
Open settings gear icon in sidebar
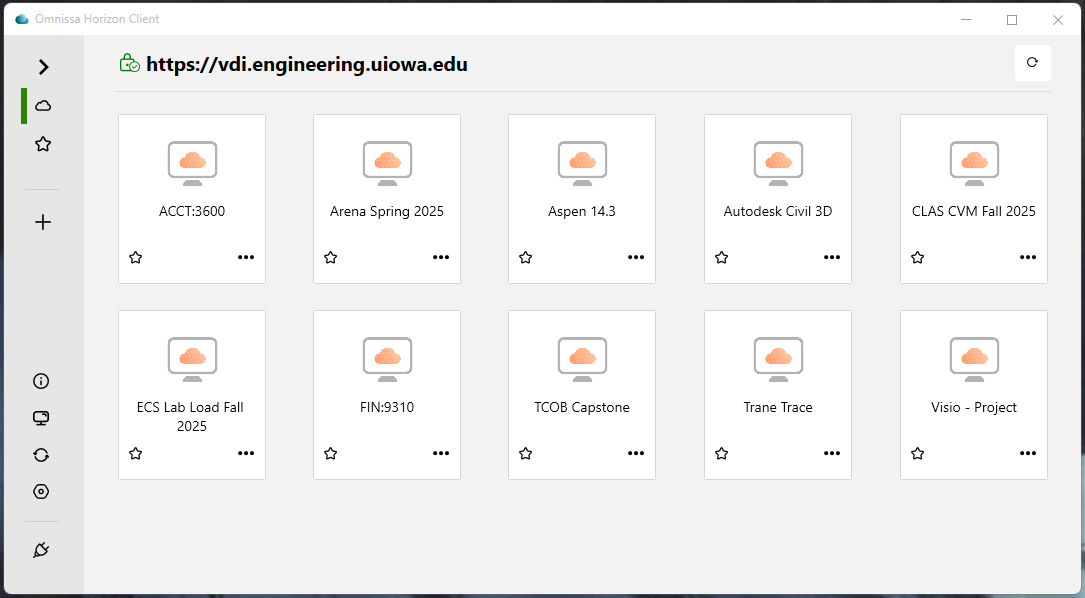41,491
